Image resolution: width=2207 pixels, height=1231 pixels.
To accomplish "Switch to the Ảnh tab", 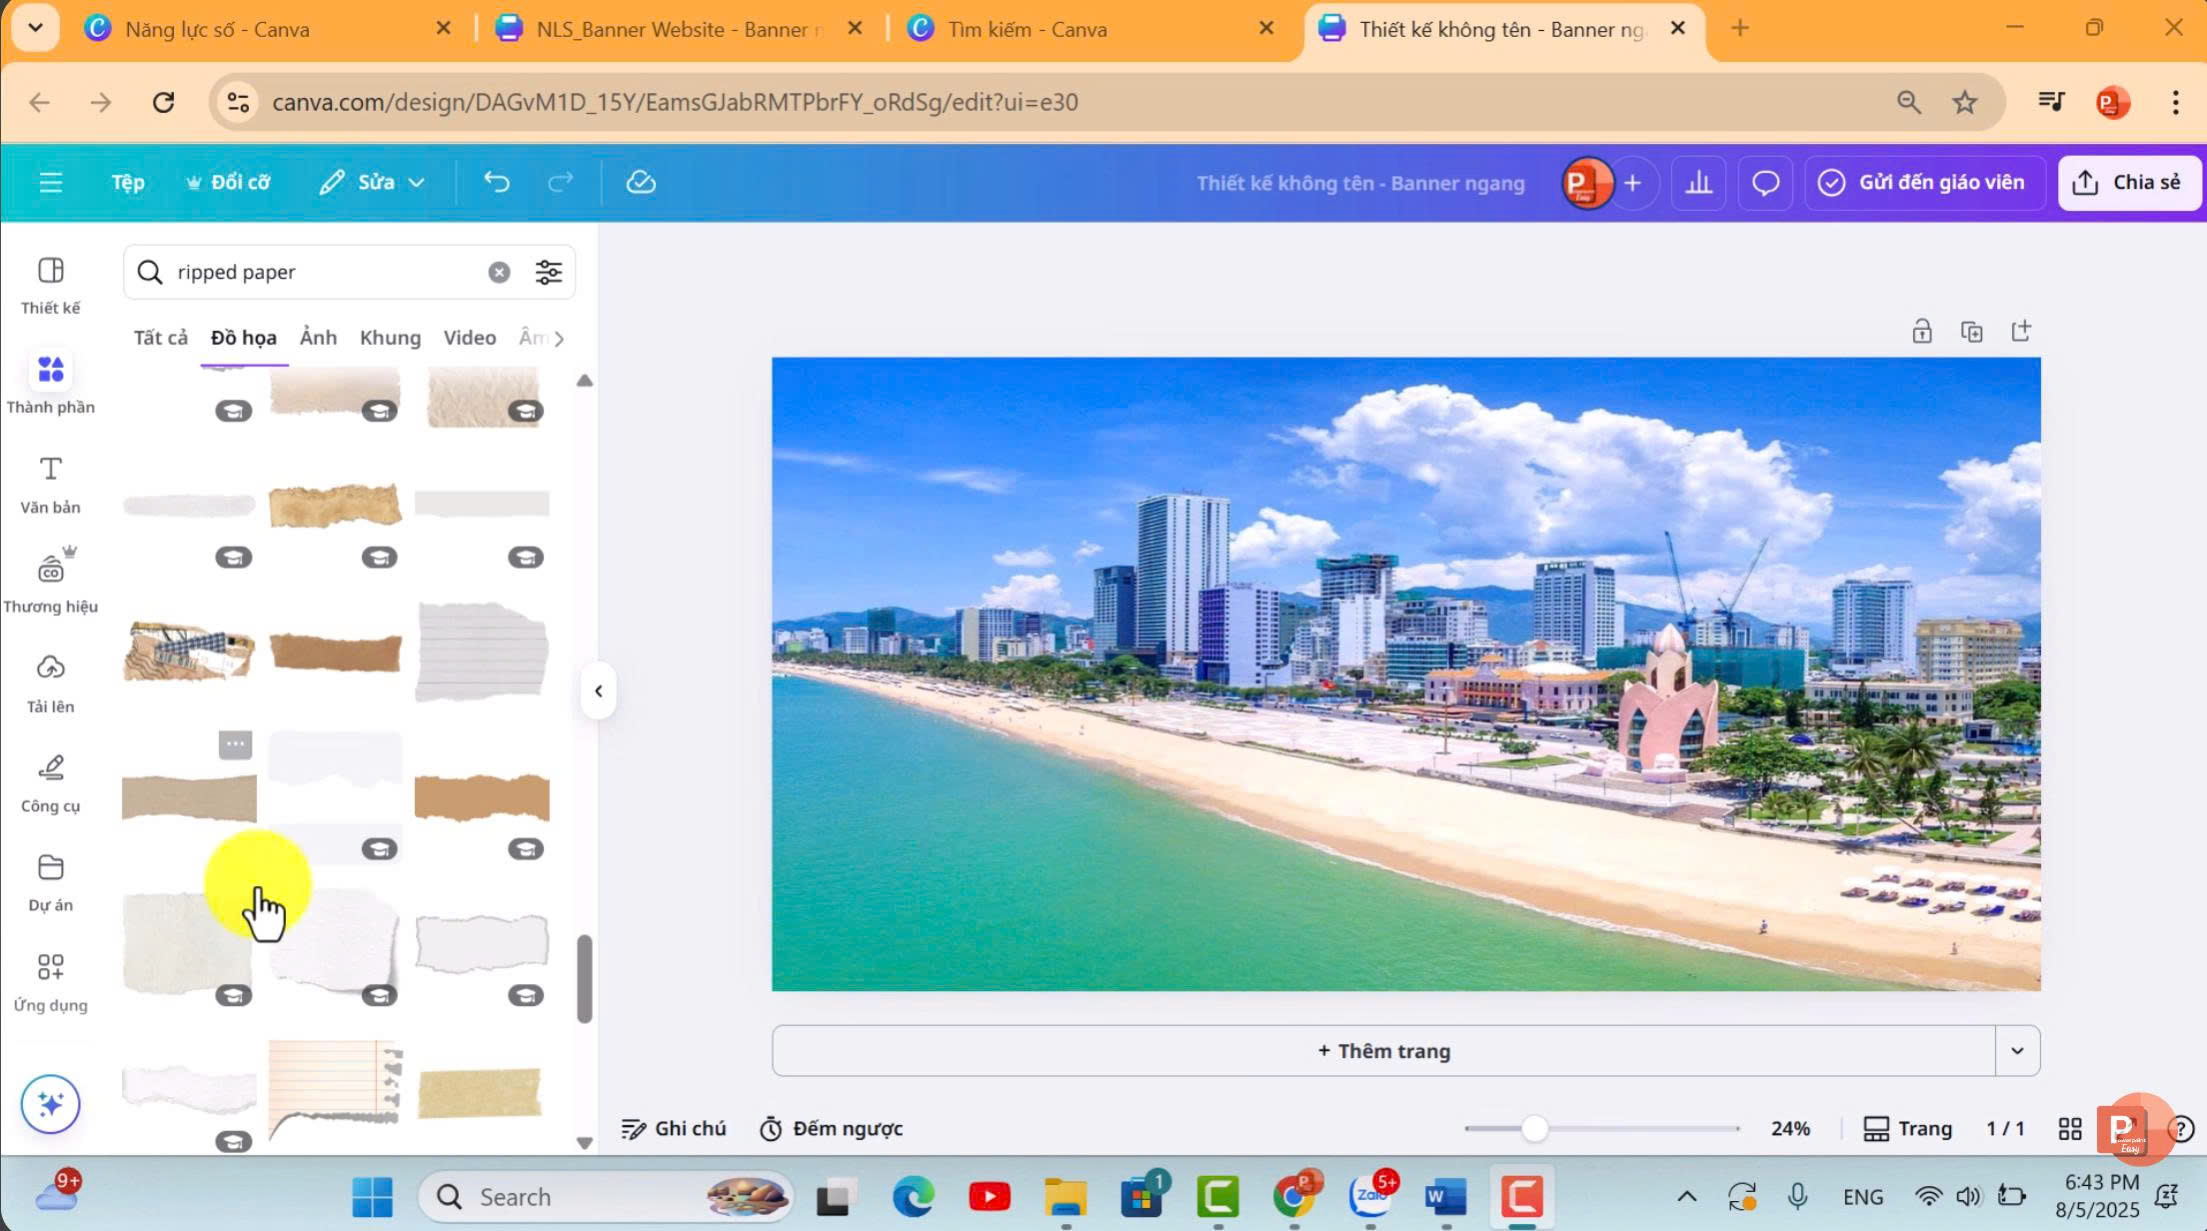I will point(318,338).
